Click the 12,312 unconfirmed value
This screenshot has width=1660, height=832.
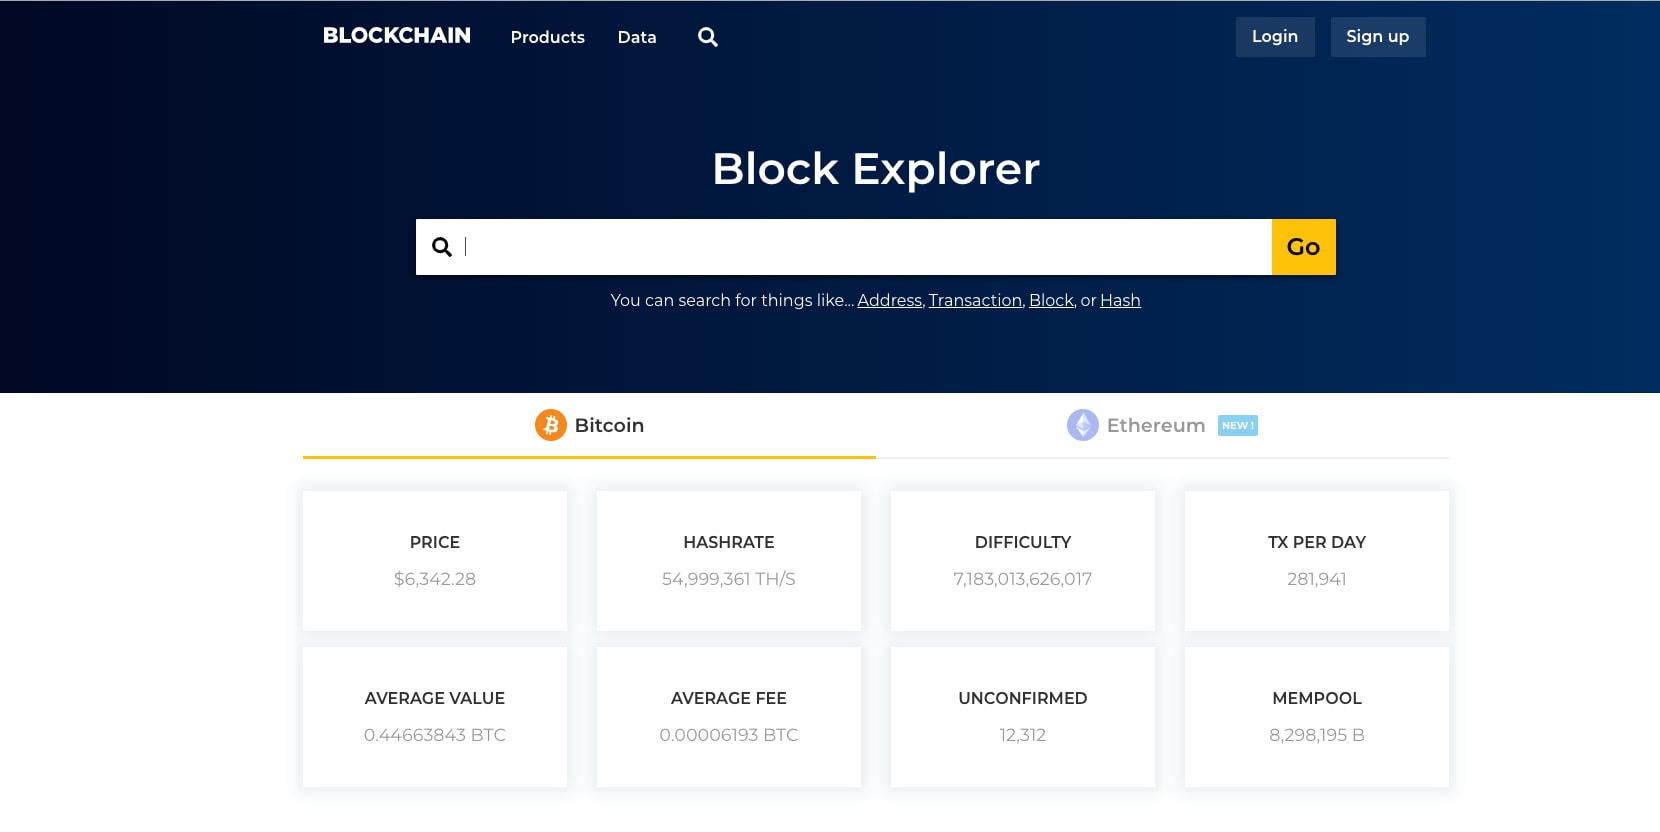(x=1023, y=735)
